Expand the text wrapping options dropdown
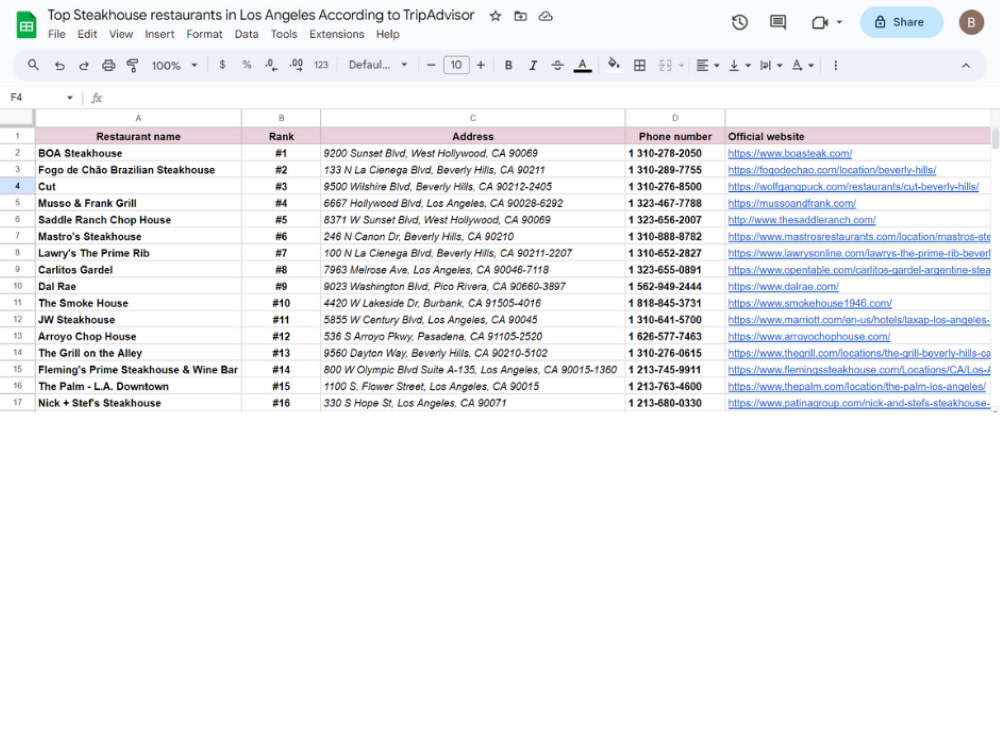 click(x=780, y=64)
